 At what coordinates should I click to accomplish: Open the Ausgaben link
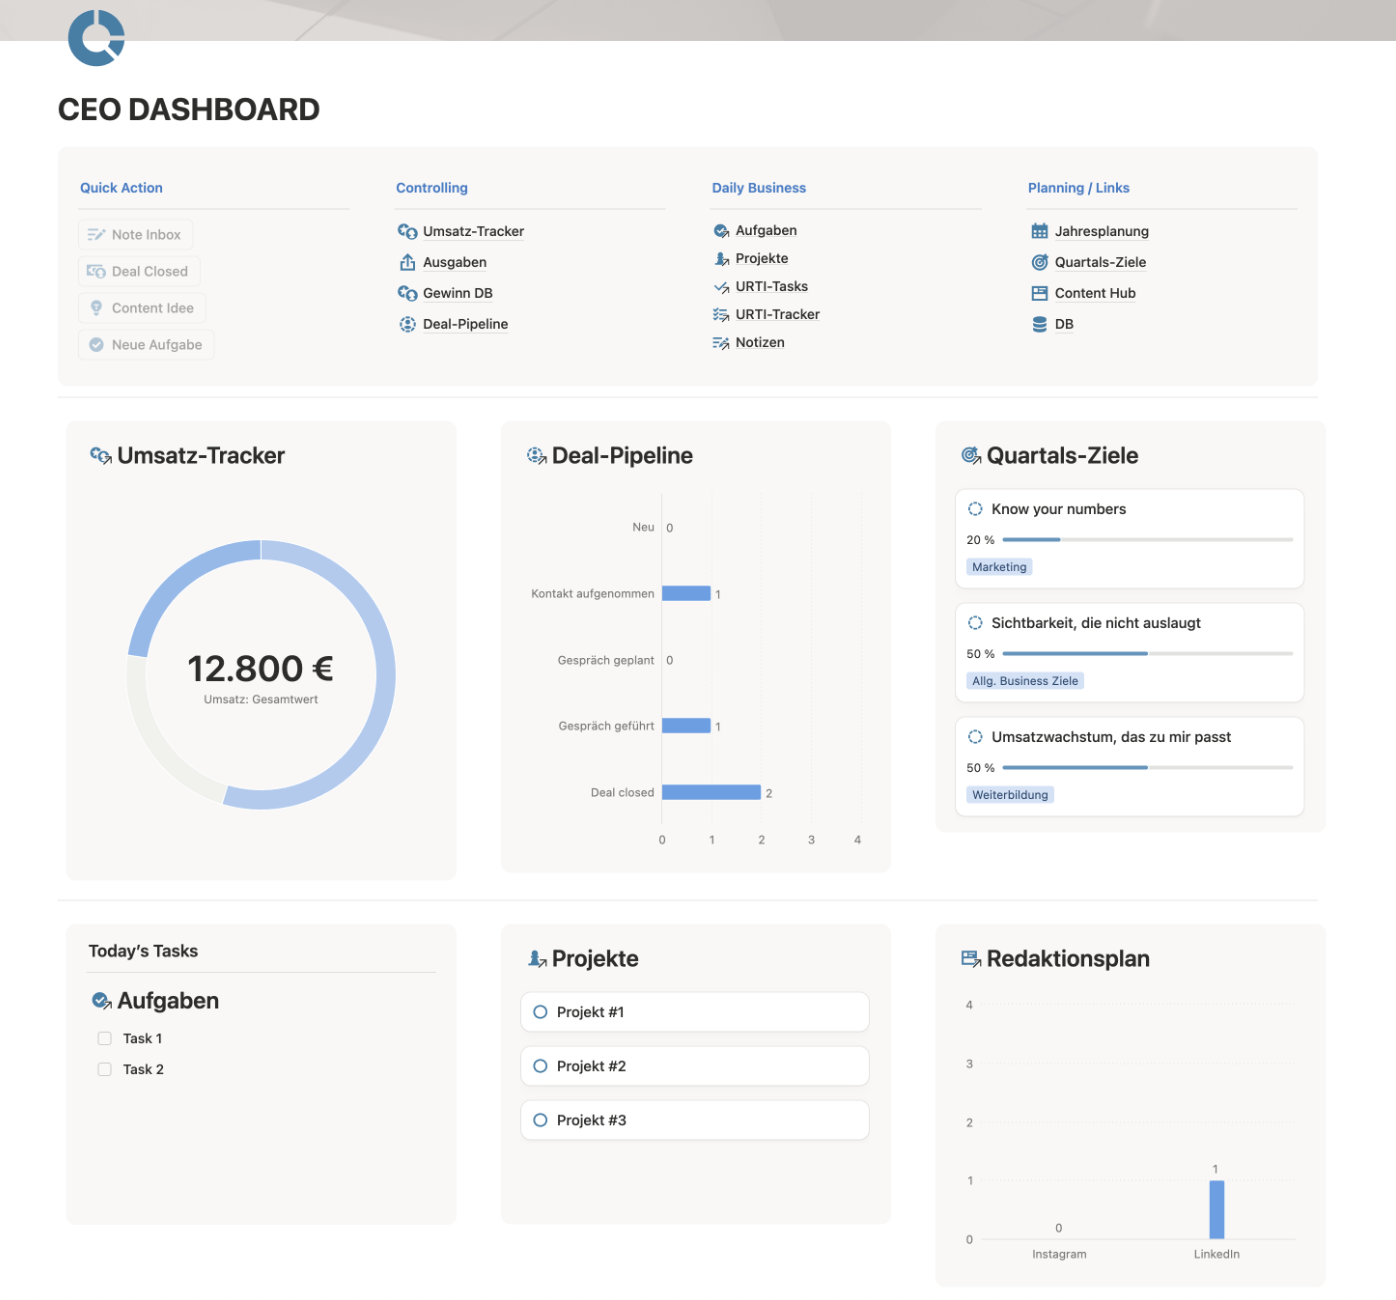[455, 262]
